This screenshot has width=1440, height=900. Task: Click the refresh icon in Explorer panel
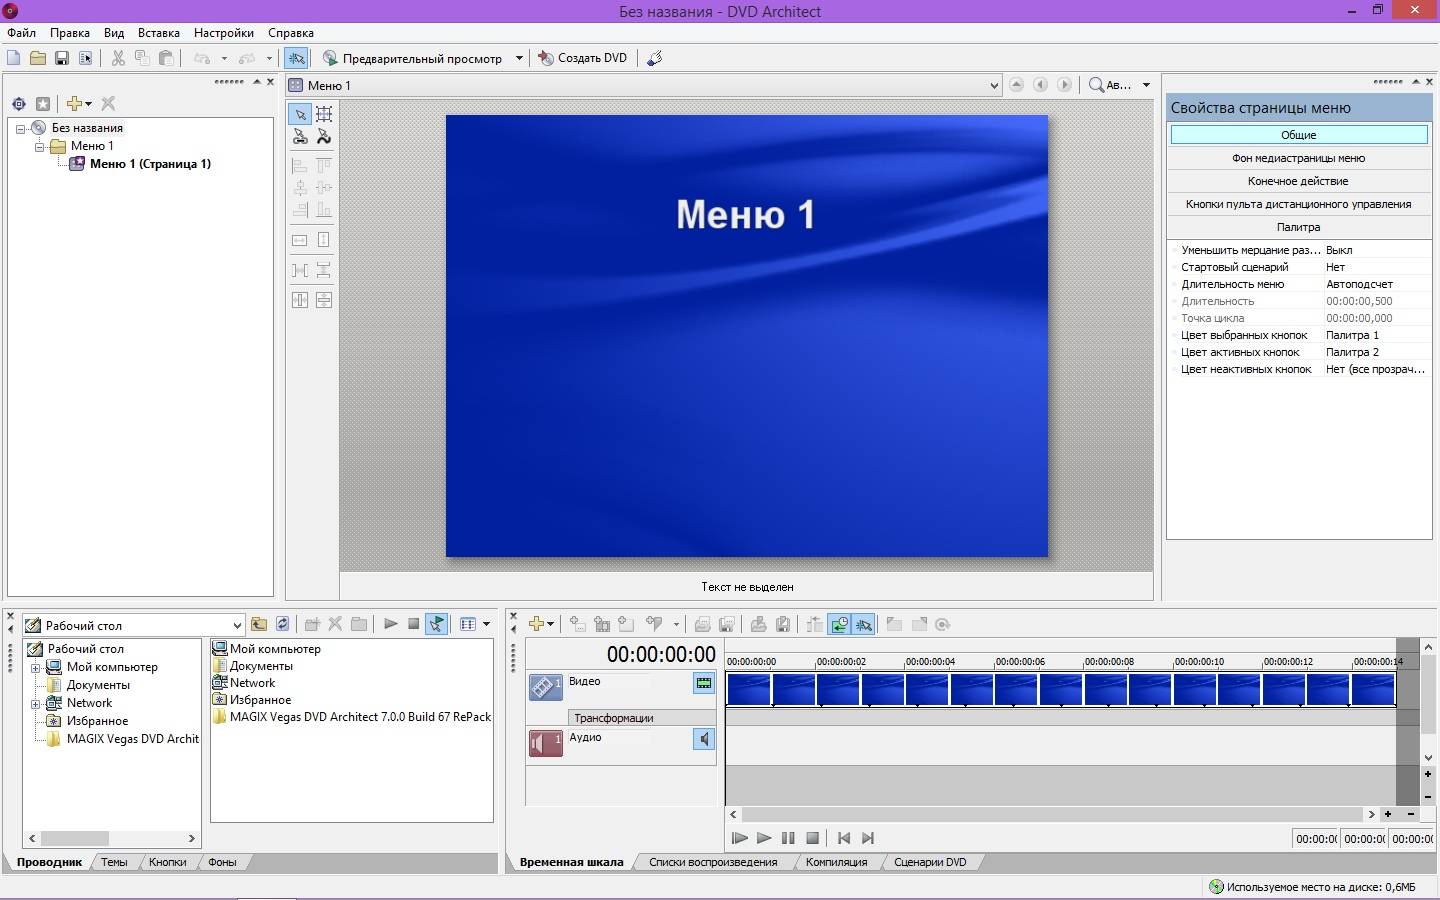(283, 624)
